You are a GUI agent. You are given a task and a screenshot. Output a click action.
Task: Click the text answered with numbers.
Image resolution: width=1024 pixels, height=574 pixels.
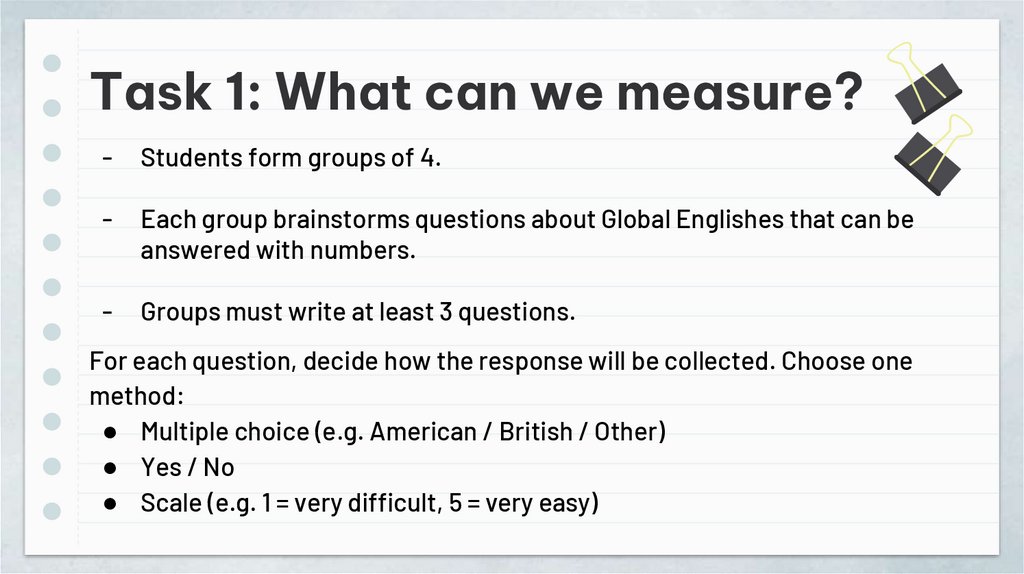277,250
